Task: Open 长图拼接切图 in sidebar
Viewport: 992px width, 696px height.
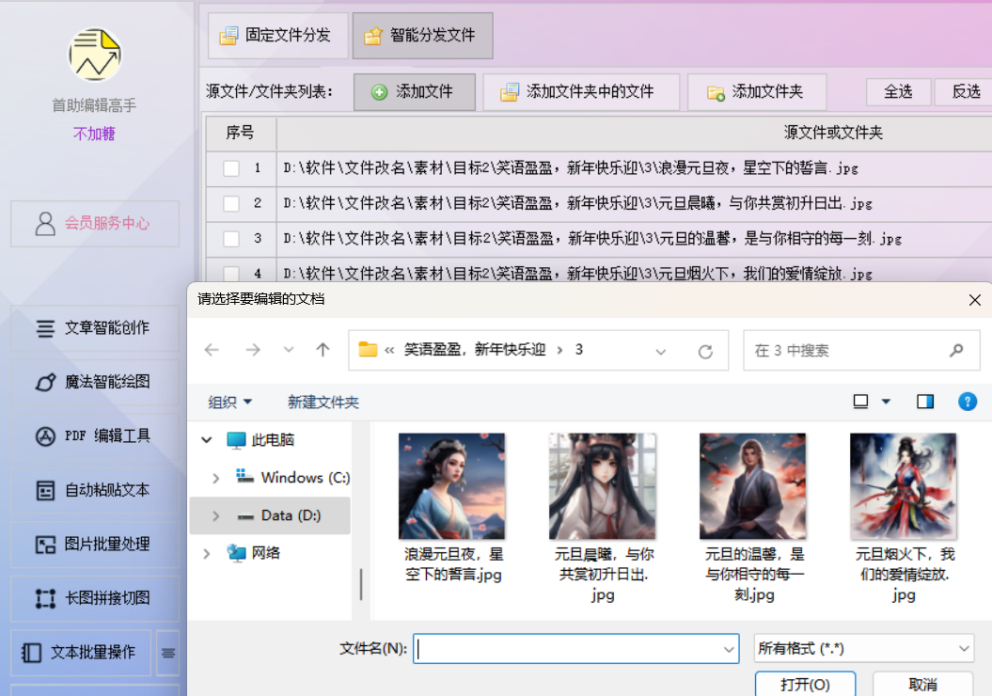Action: [95, 598]
